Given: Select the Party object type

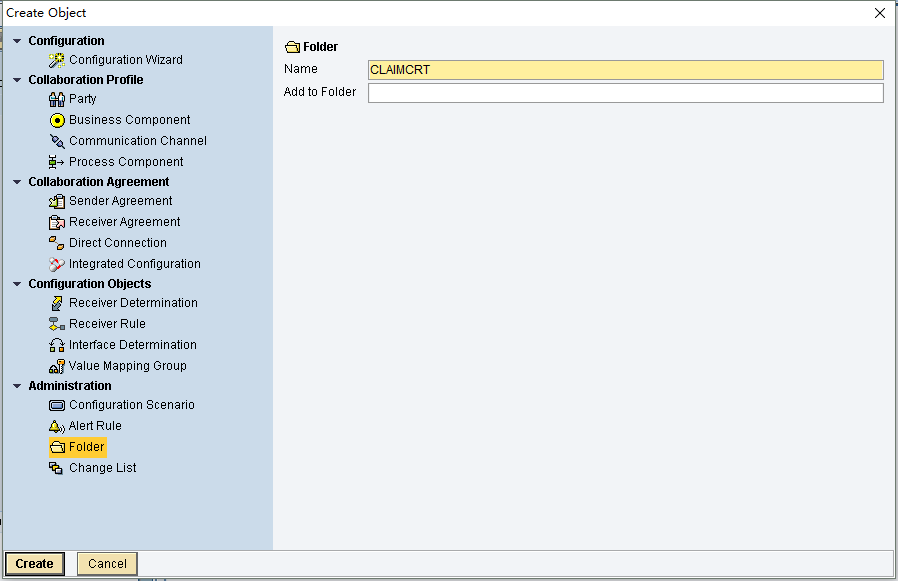Looking at the screenshot, I should pyautogui.click(x=82, y=99).
